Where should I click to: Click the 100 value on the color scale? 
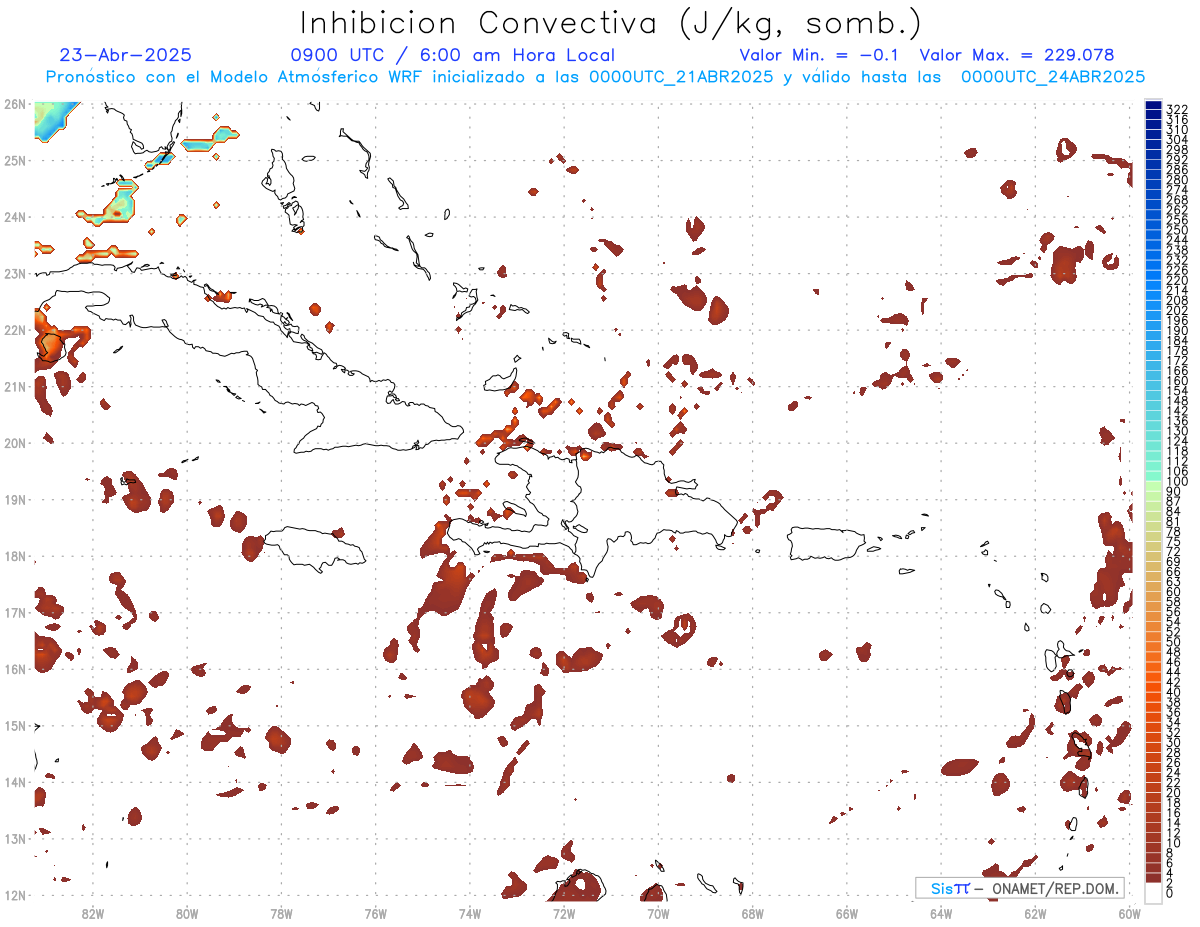[1177, 481]
